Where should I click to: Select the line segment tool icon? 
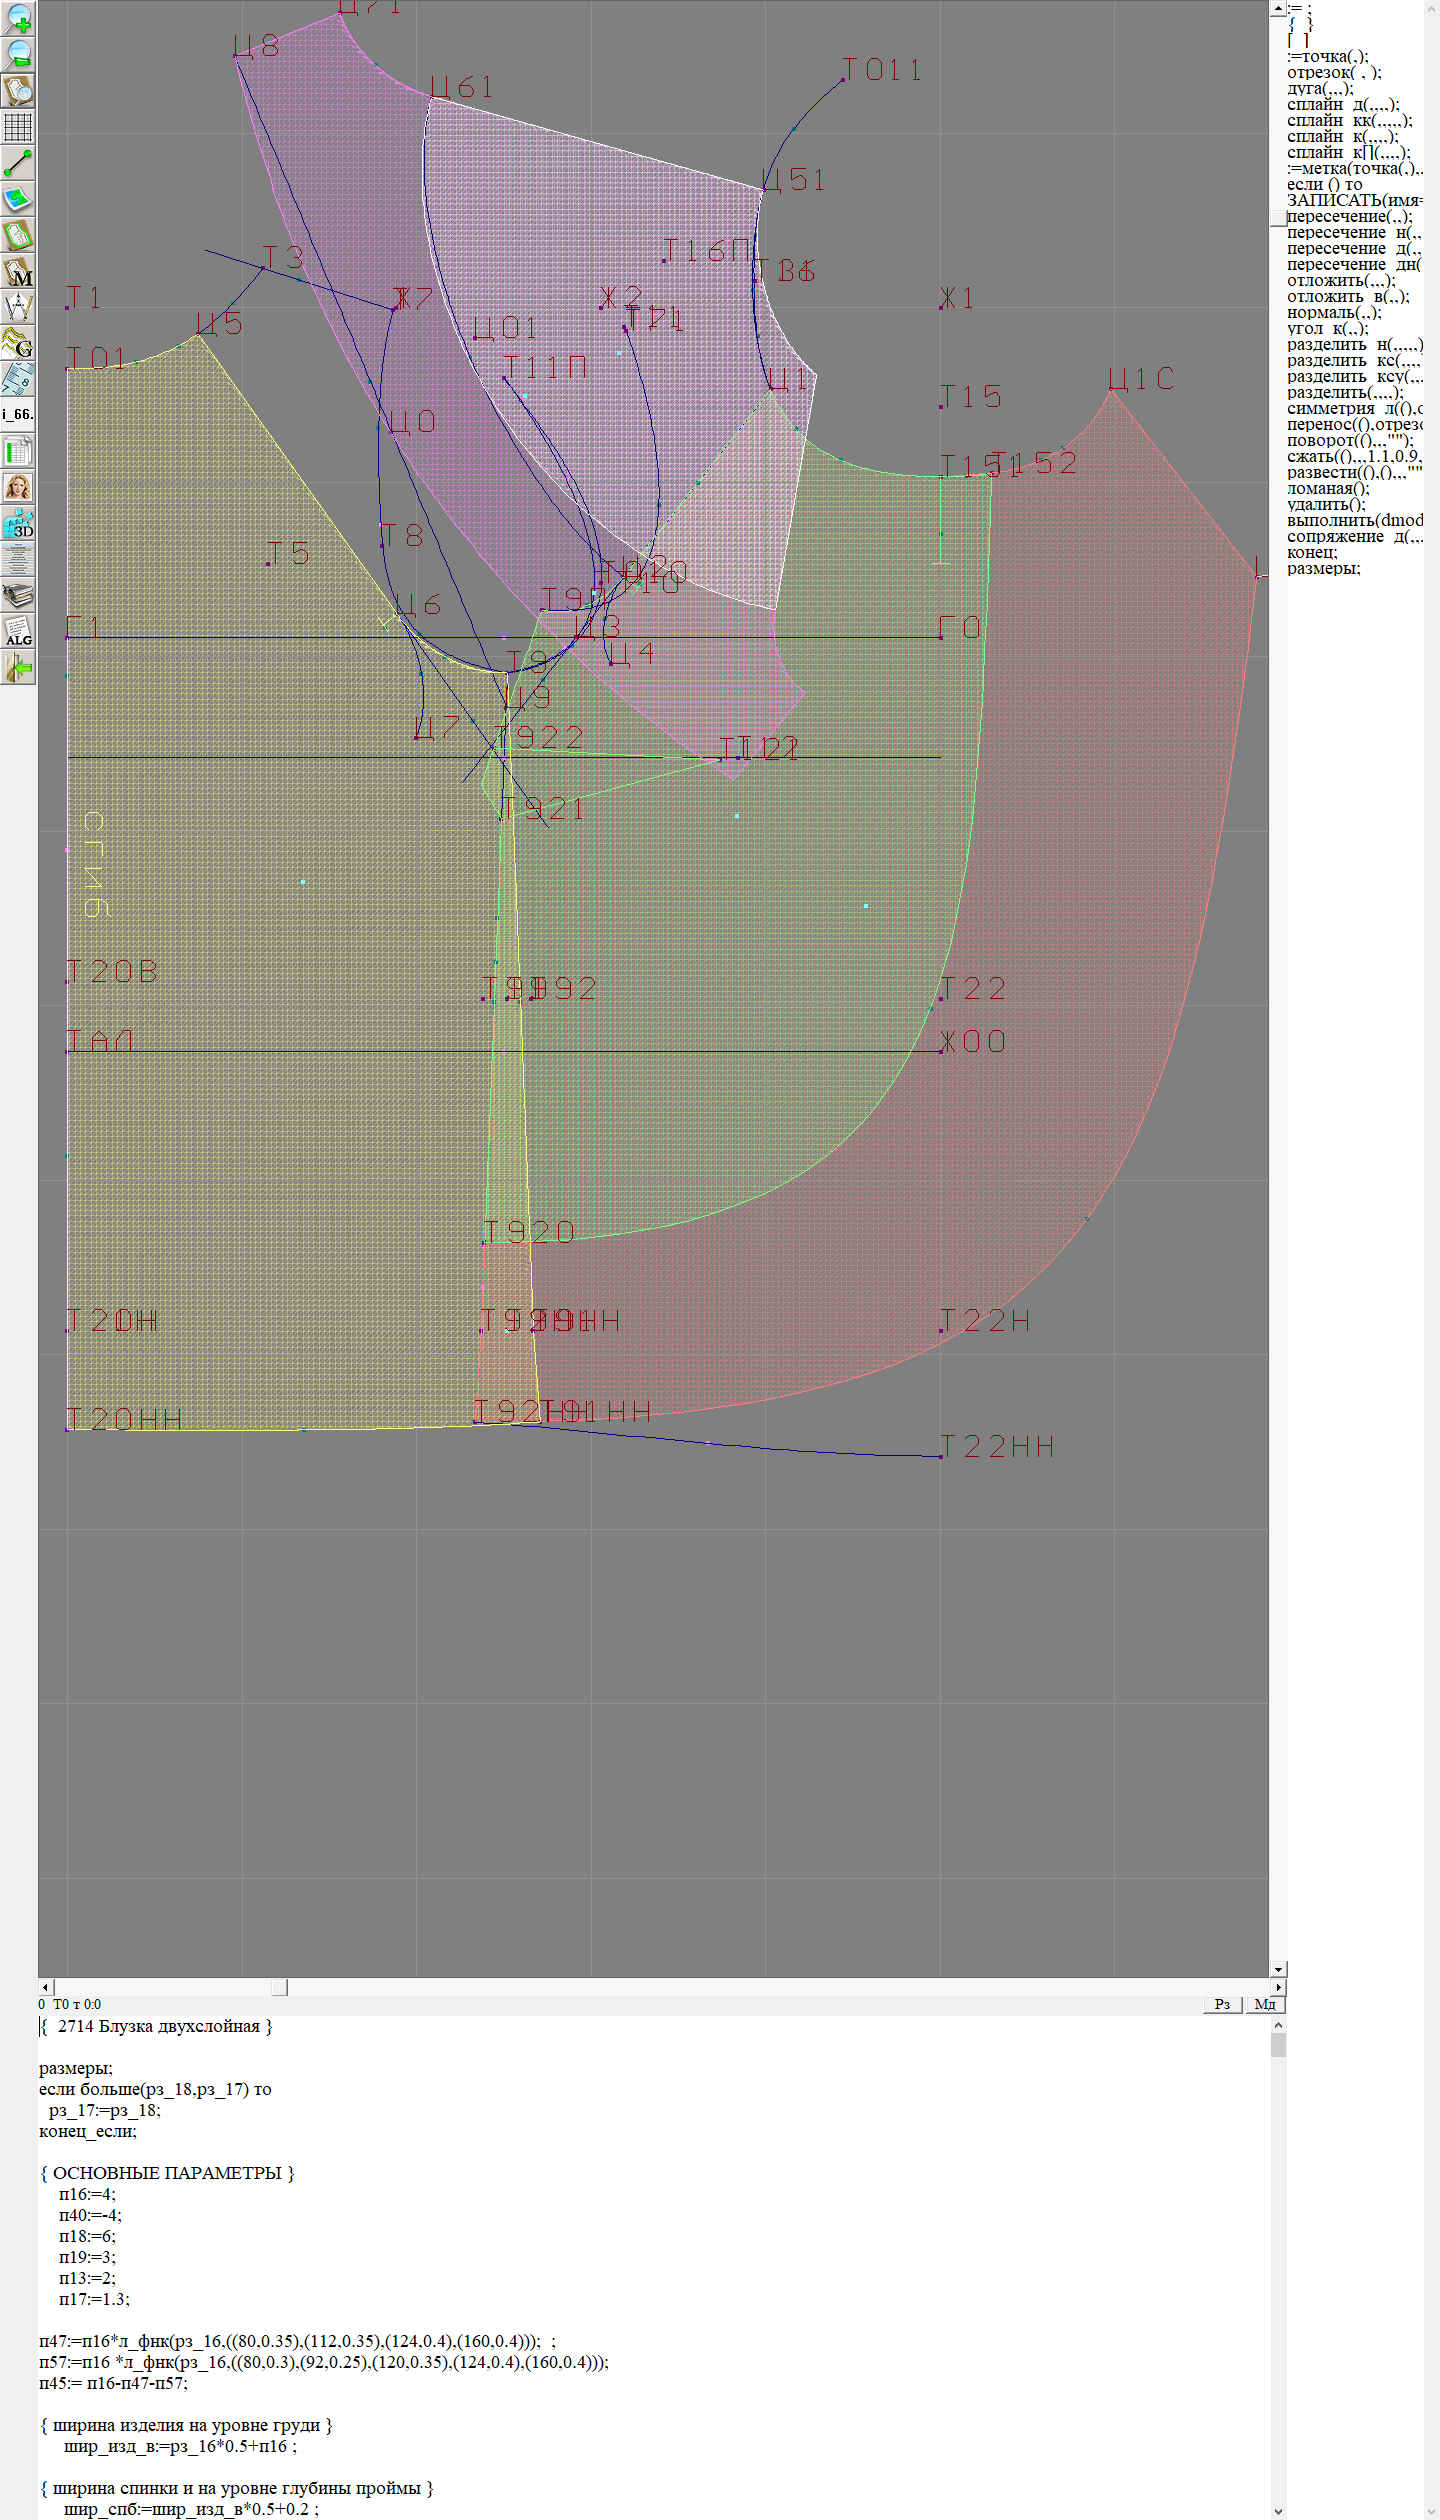click(x=18, y=163)
